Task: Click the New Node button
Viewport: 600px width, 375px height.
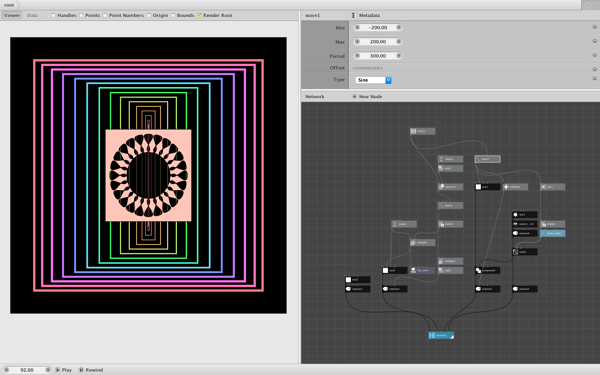Action: click(367, 96)
